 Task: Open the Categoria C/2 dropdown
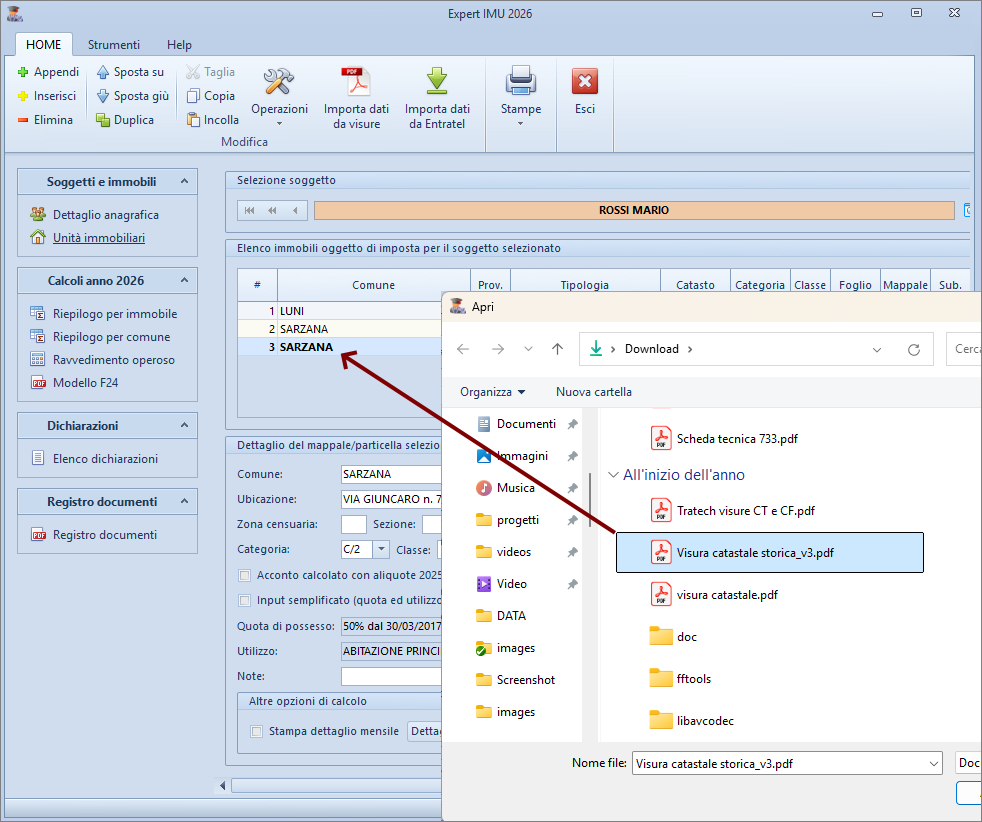[381, 549]
